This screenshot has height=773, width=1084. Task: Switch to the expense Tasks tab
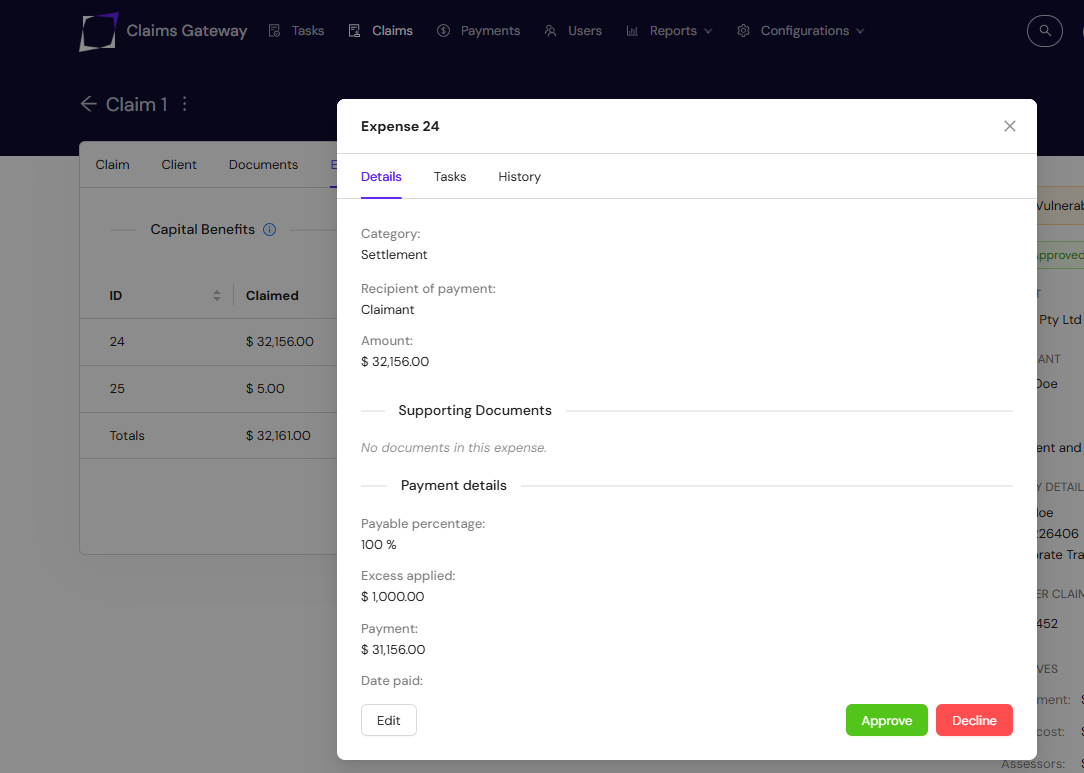(x=450, y=177)
